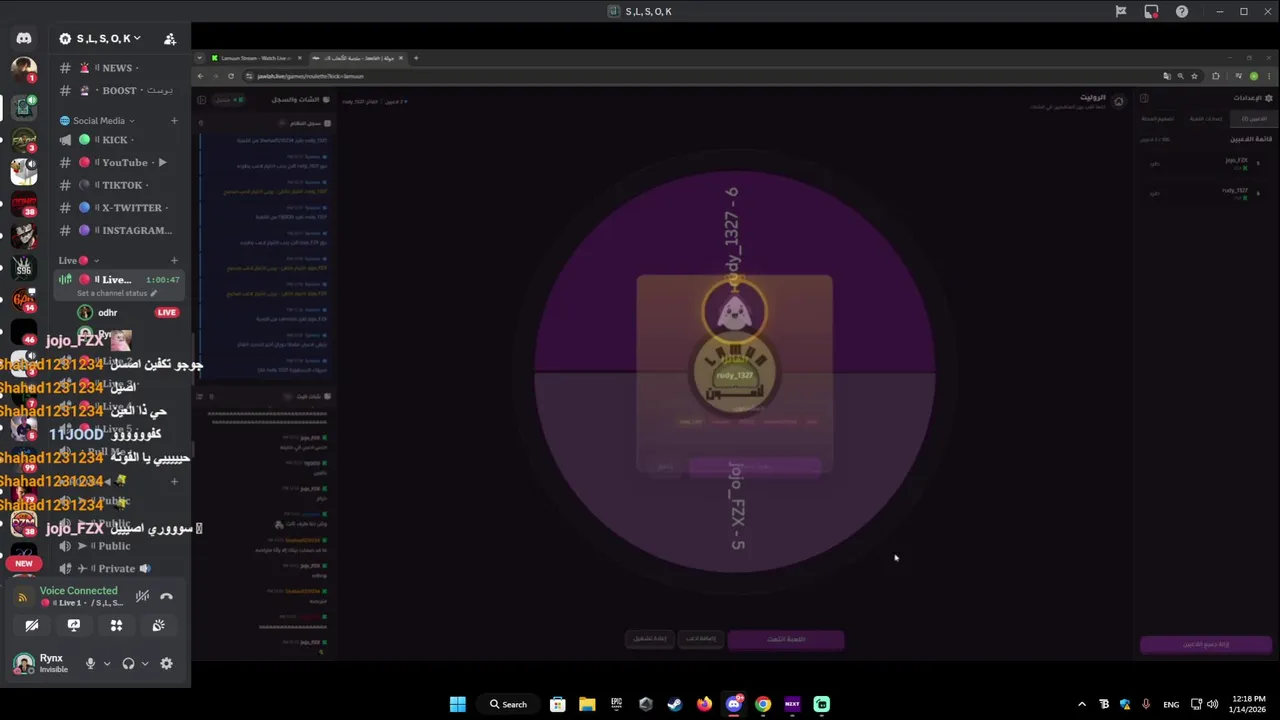This screenshot has width=1280, height=720.
Task: Open new tab in streamed browser
Action: [x=416, y=58]
